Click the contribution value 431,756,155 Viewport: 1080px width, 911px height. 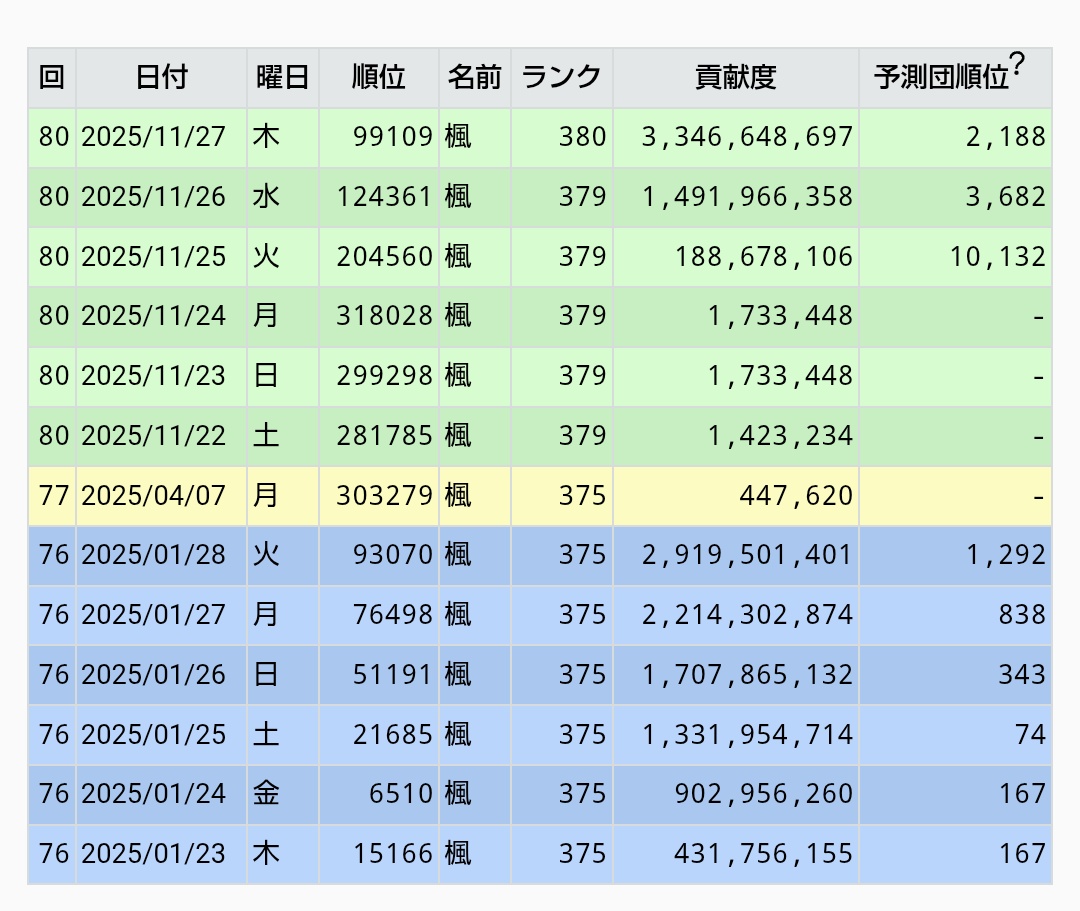[x=764, y=853]
